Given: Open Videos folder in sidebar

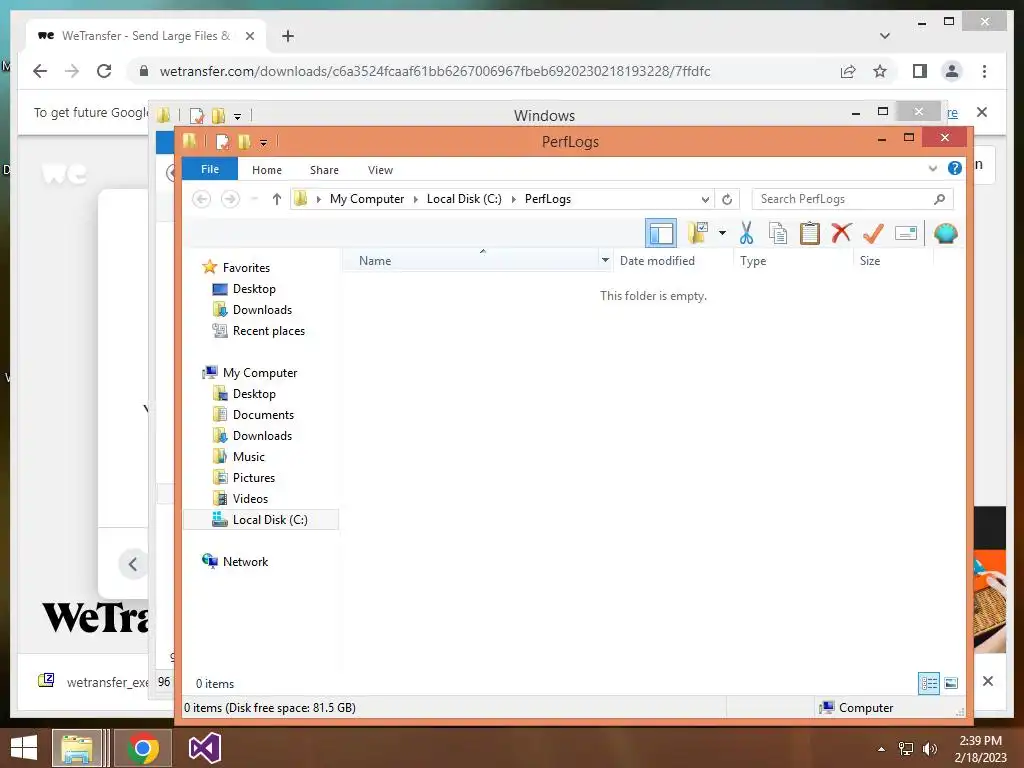Looking at the screenshot, I should click(x=240, y=498).
